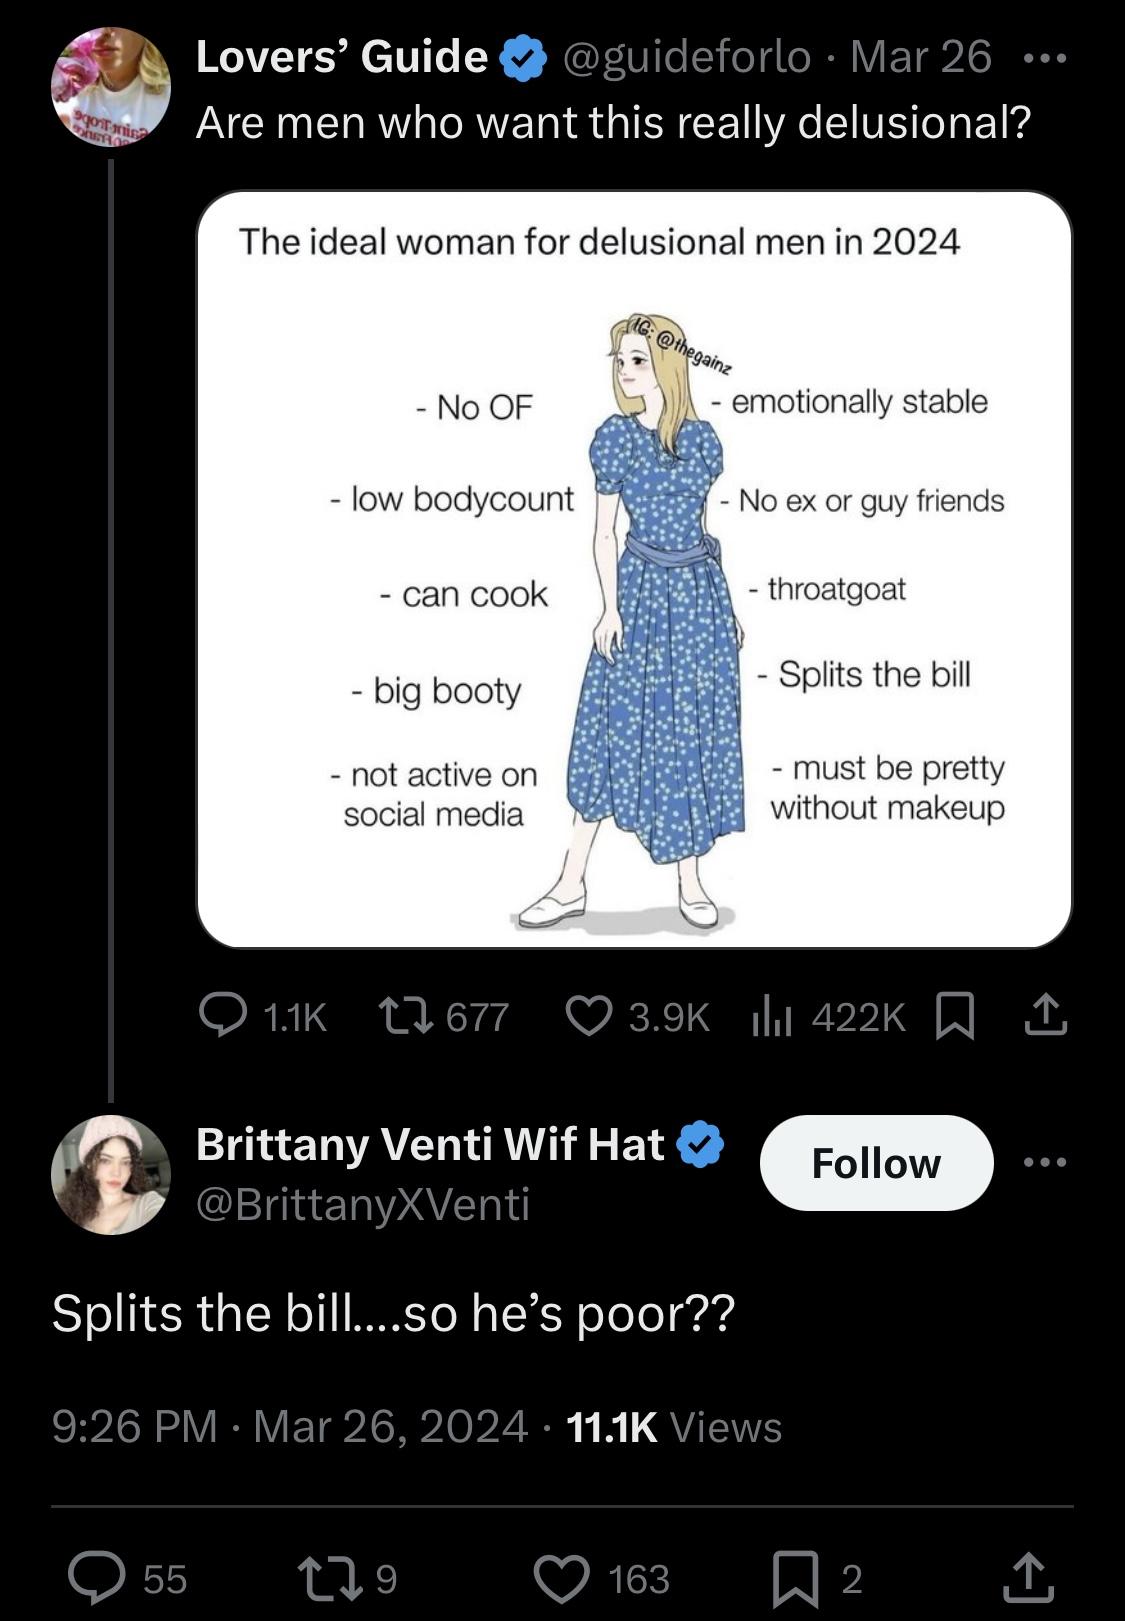The image size is (1125, 1621).
Task: Share the Lovers' Guide post
Action: (x=1045, y=1015)
